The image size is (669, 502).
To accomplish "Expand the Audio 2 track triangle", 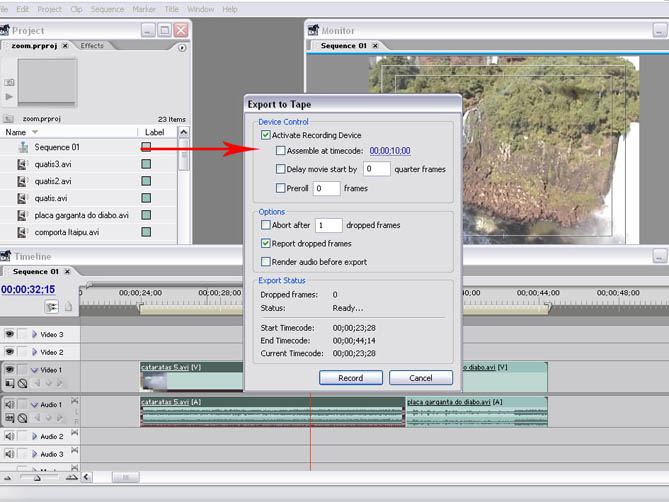I will (x=33, y=437).
